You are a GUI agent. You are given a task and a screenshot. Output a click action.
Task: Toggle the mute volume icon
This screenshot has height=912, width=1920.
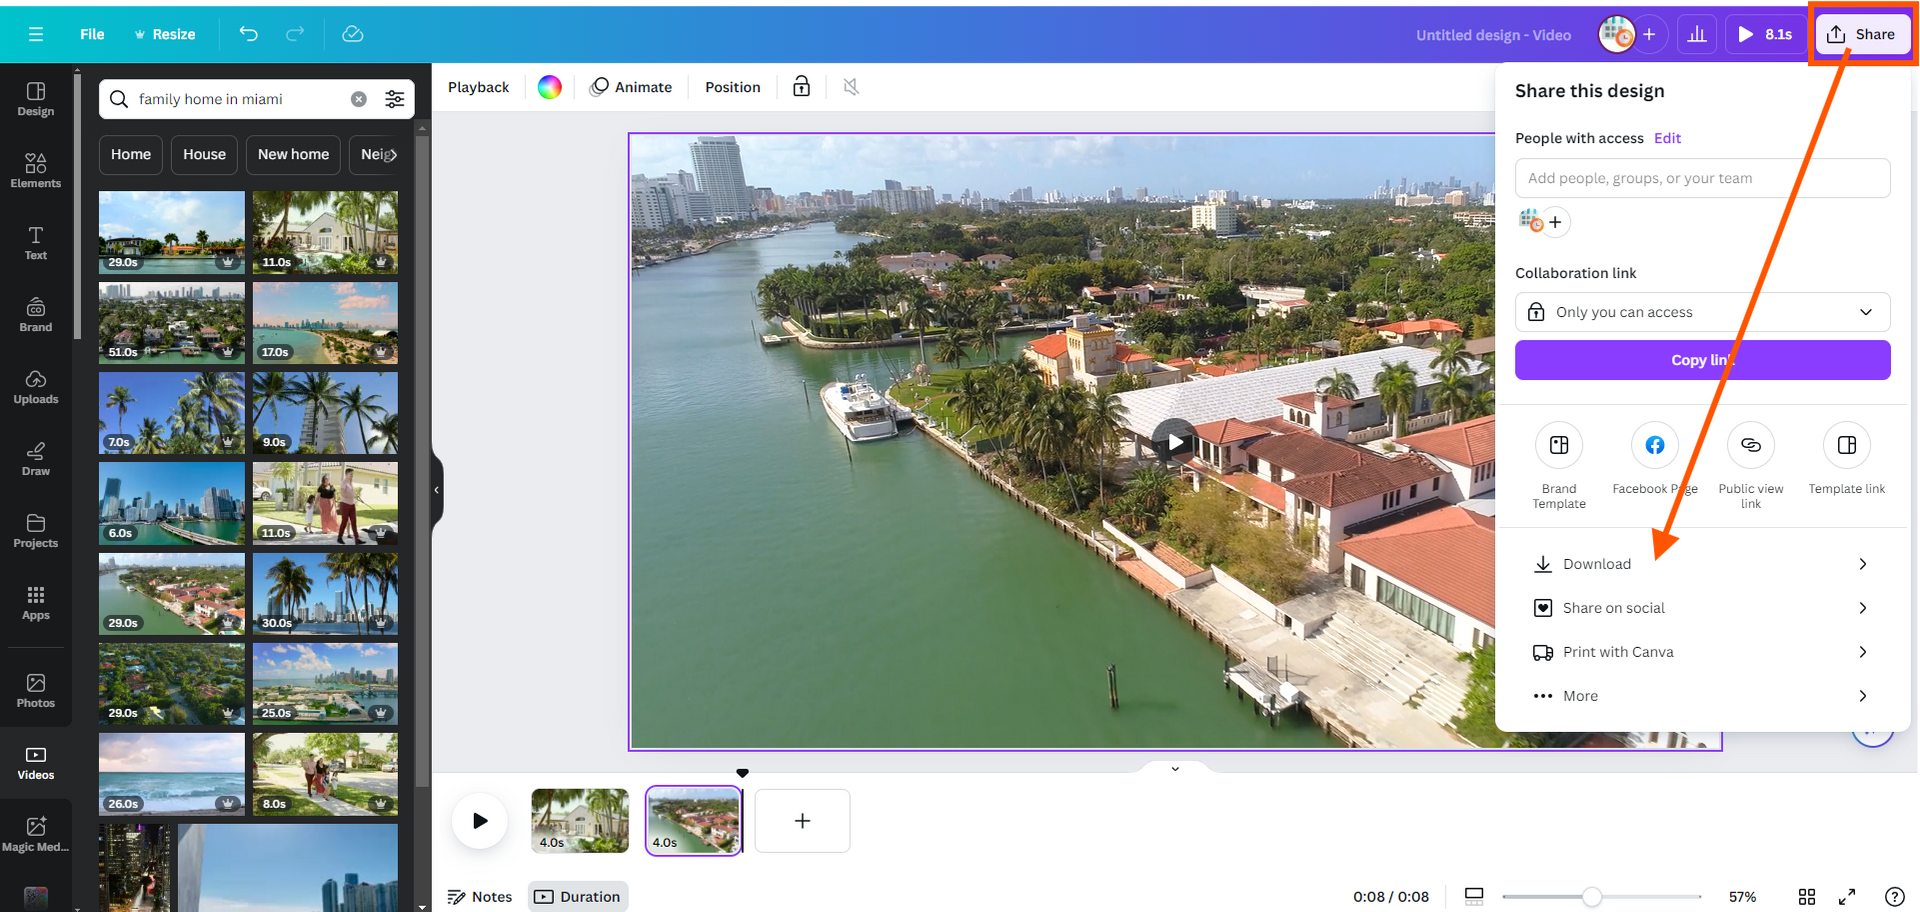click(851, 87)
